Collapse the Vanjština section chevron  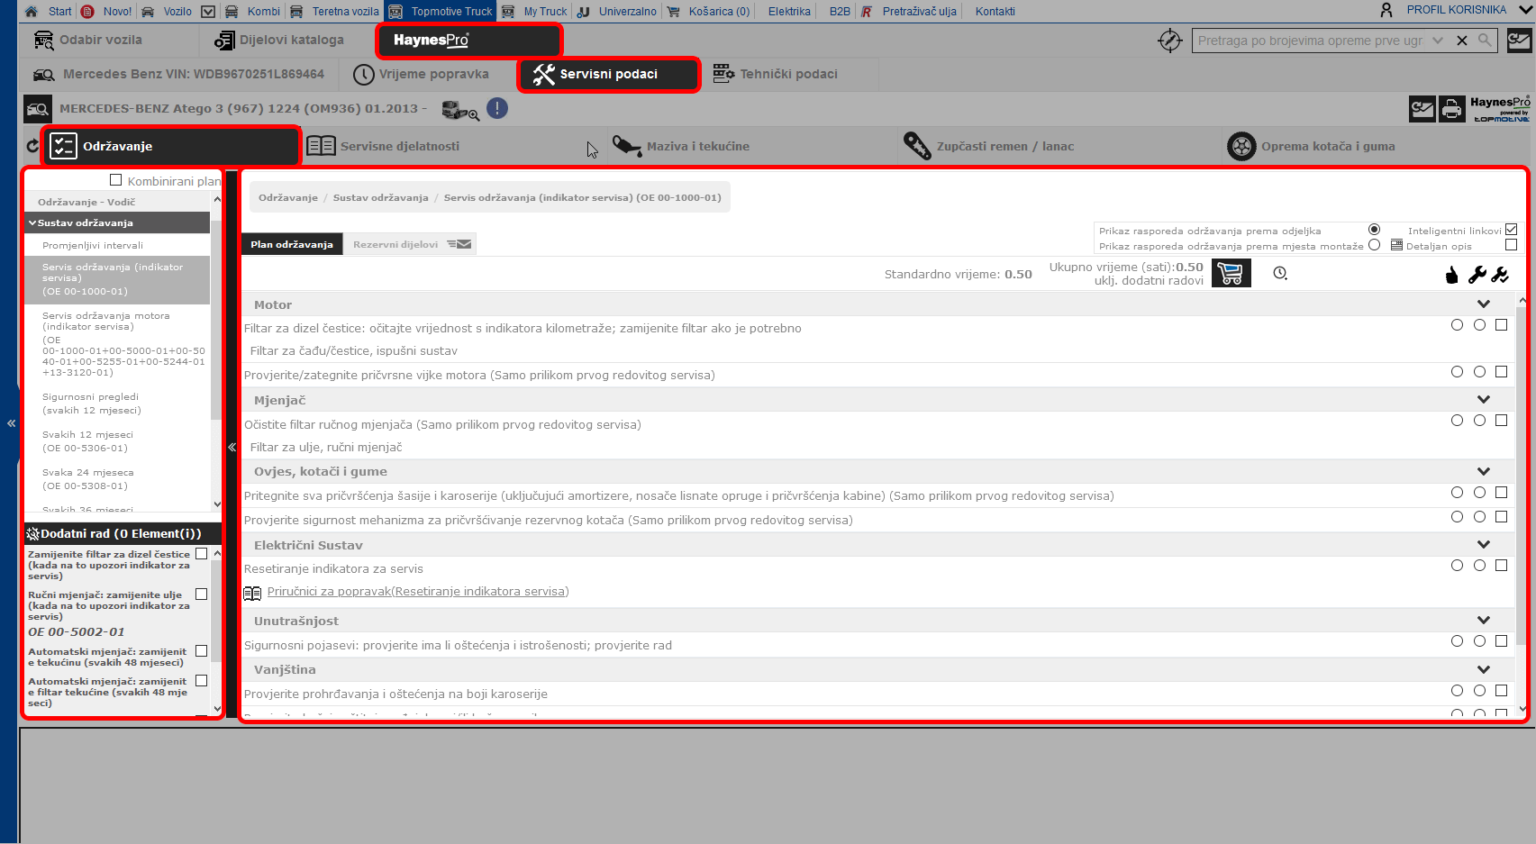click(x=1484, y=669)
